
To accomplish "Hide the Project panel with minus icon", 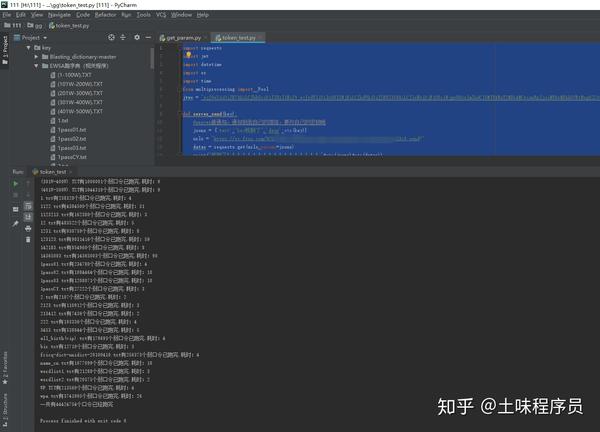I will [148, 37].
